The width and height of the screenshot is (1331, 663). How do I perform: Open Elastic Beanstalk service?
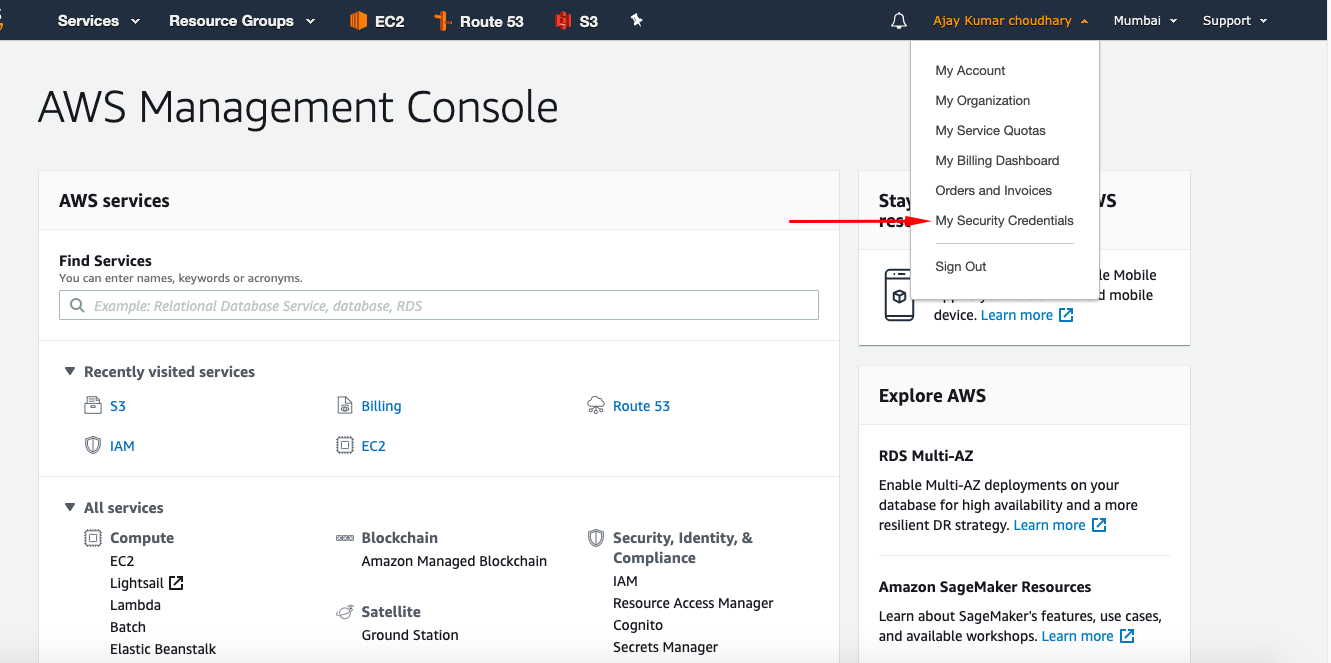click(163, 649)
